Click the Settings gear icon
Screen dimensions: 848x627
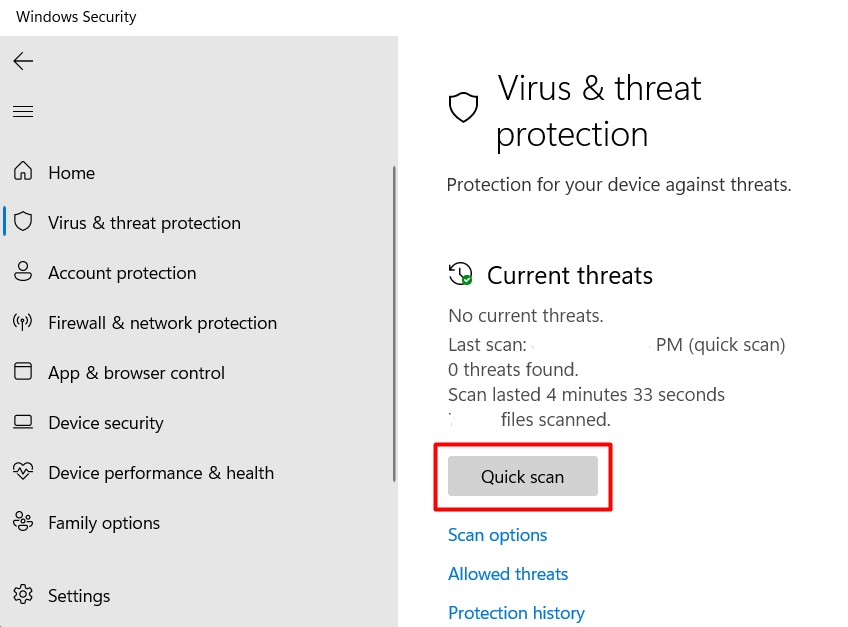point(23,595)
